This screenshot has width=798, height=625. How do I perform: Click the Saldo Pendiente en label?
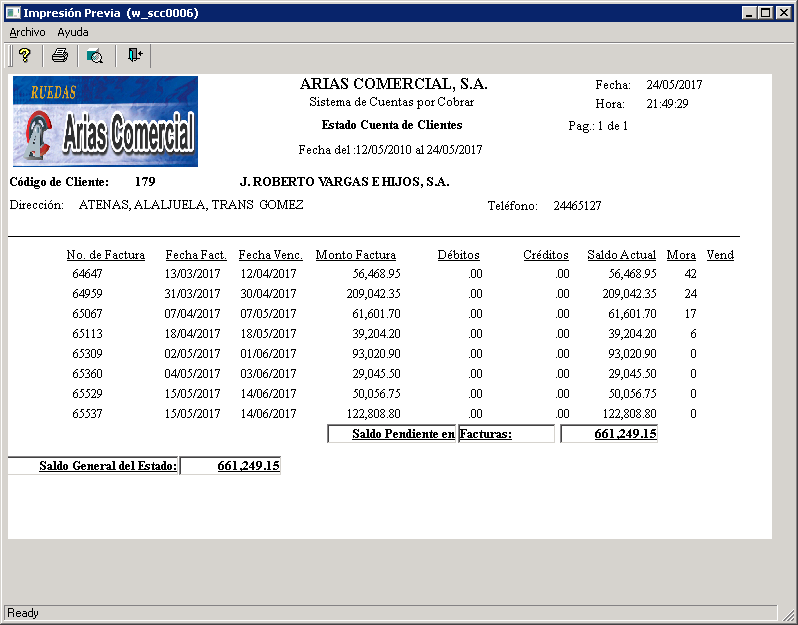403,434
